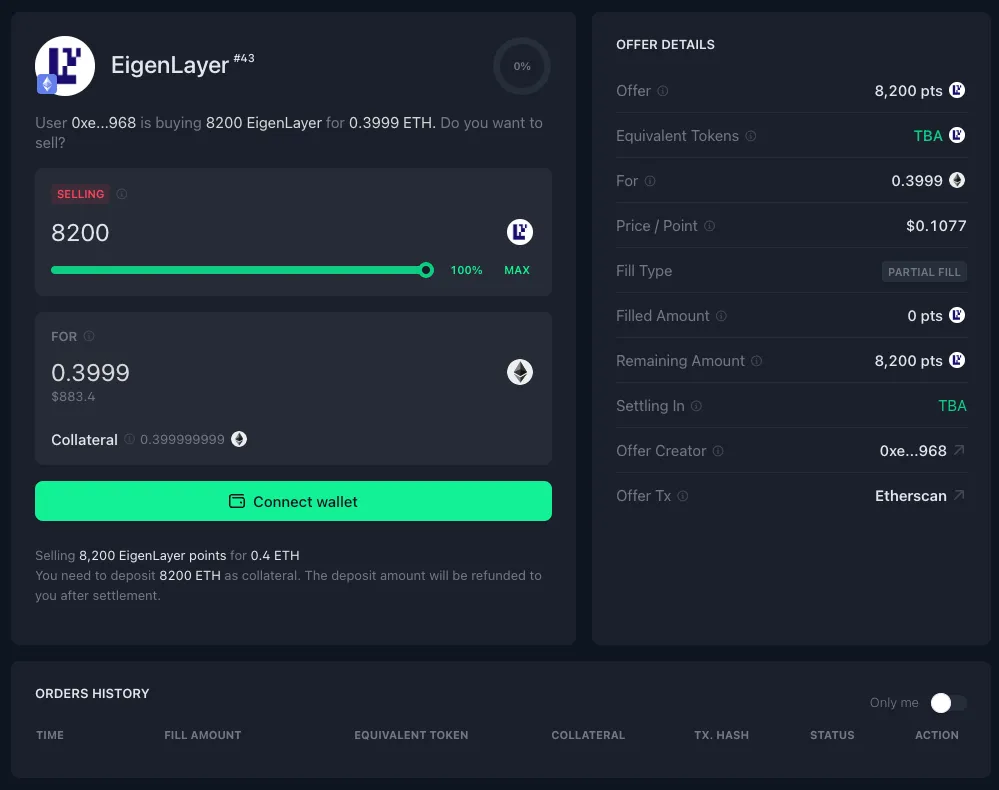Click the EigenLayer icon next to TBA Equivalent Tokens
999x790 pixels.
957,135
